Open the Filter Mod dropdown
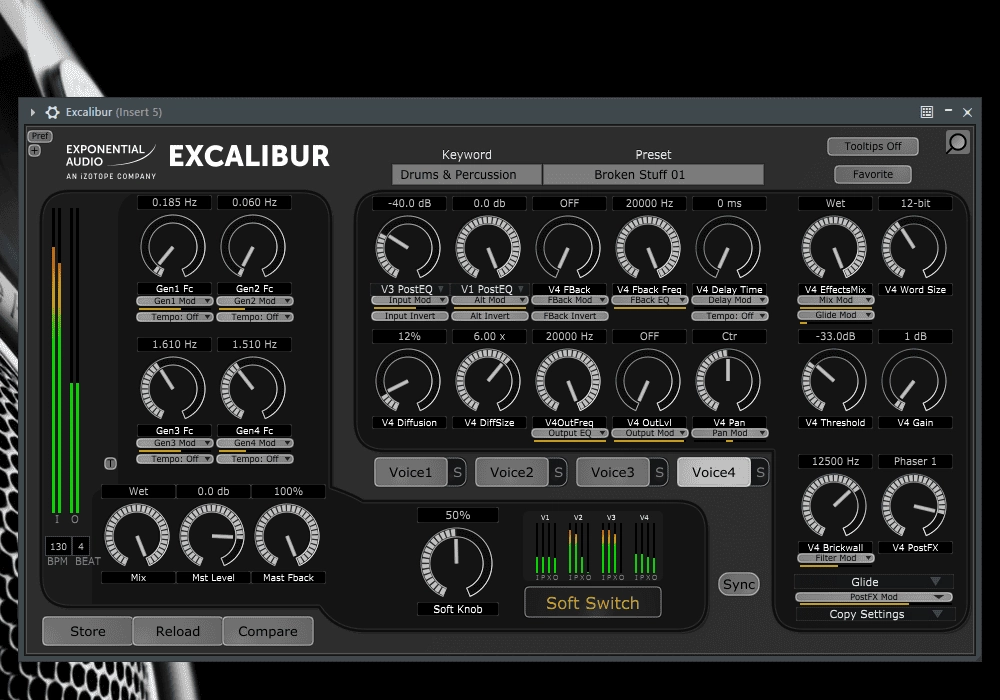 pos(835,558)
